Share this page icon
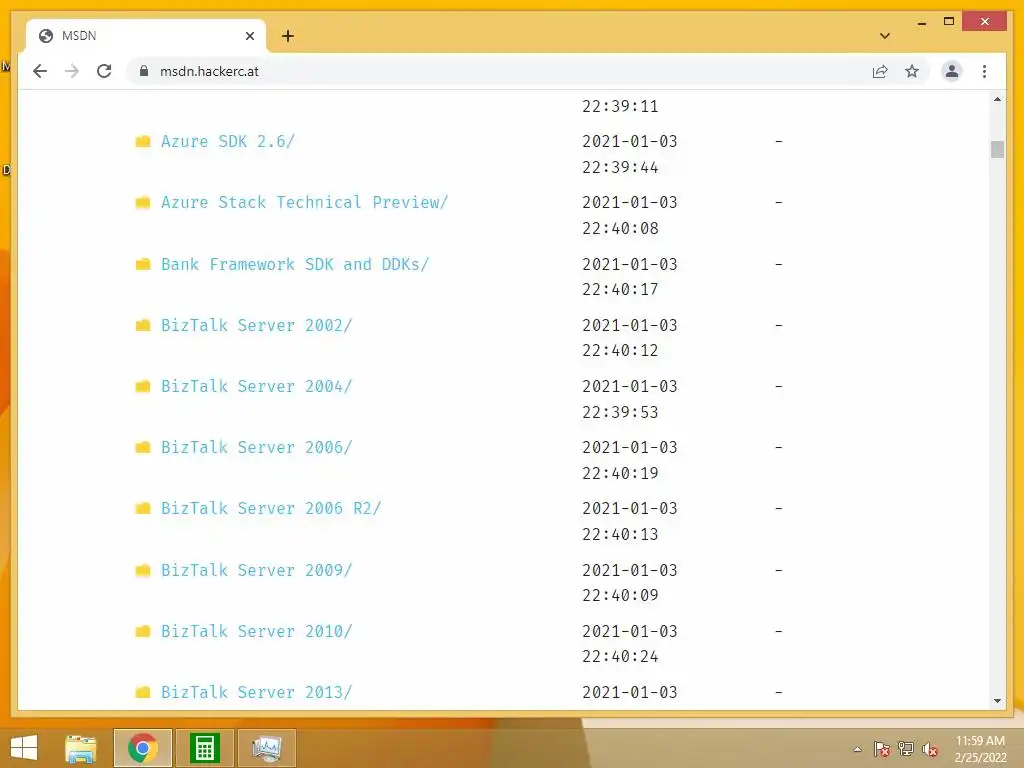Screen dimensions: 1024x768 [x=880, y=71]
